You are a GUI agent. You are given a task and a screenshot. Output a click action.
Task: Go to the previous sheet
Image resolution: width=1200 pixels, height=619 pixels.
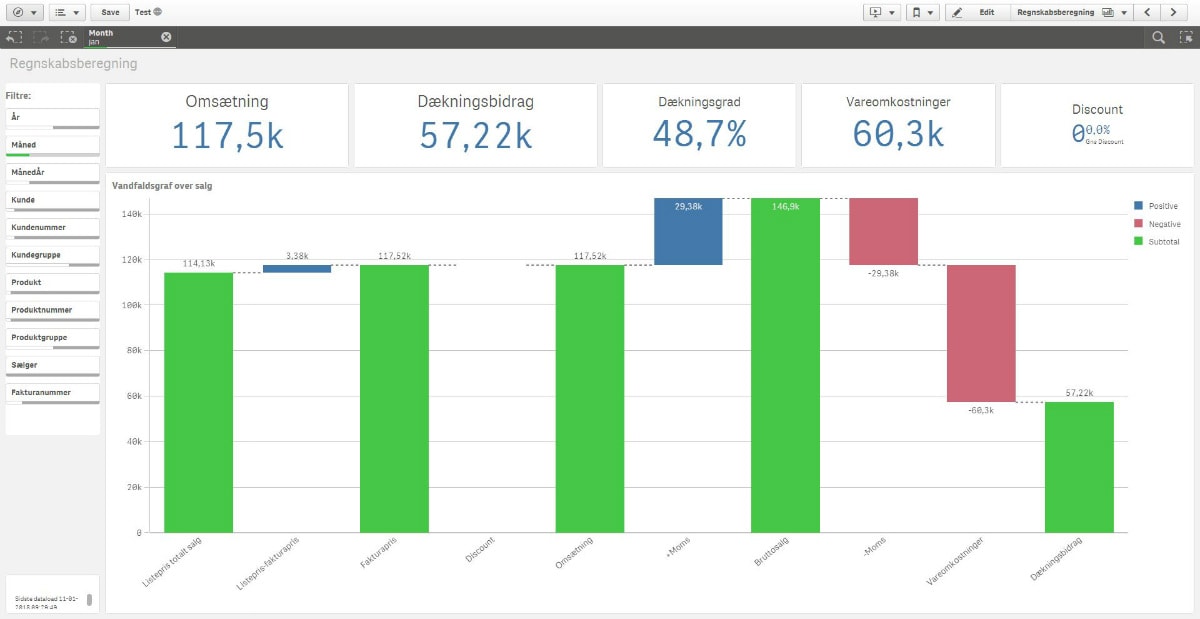click(x=1147, y=12)
